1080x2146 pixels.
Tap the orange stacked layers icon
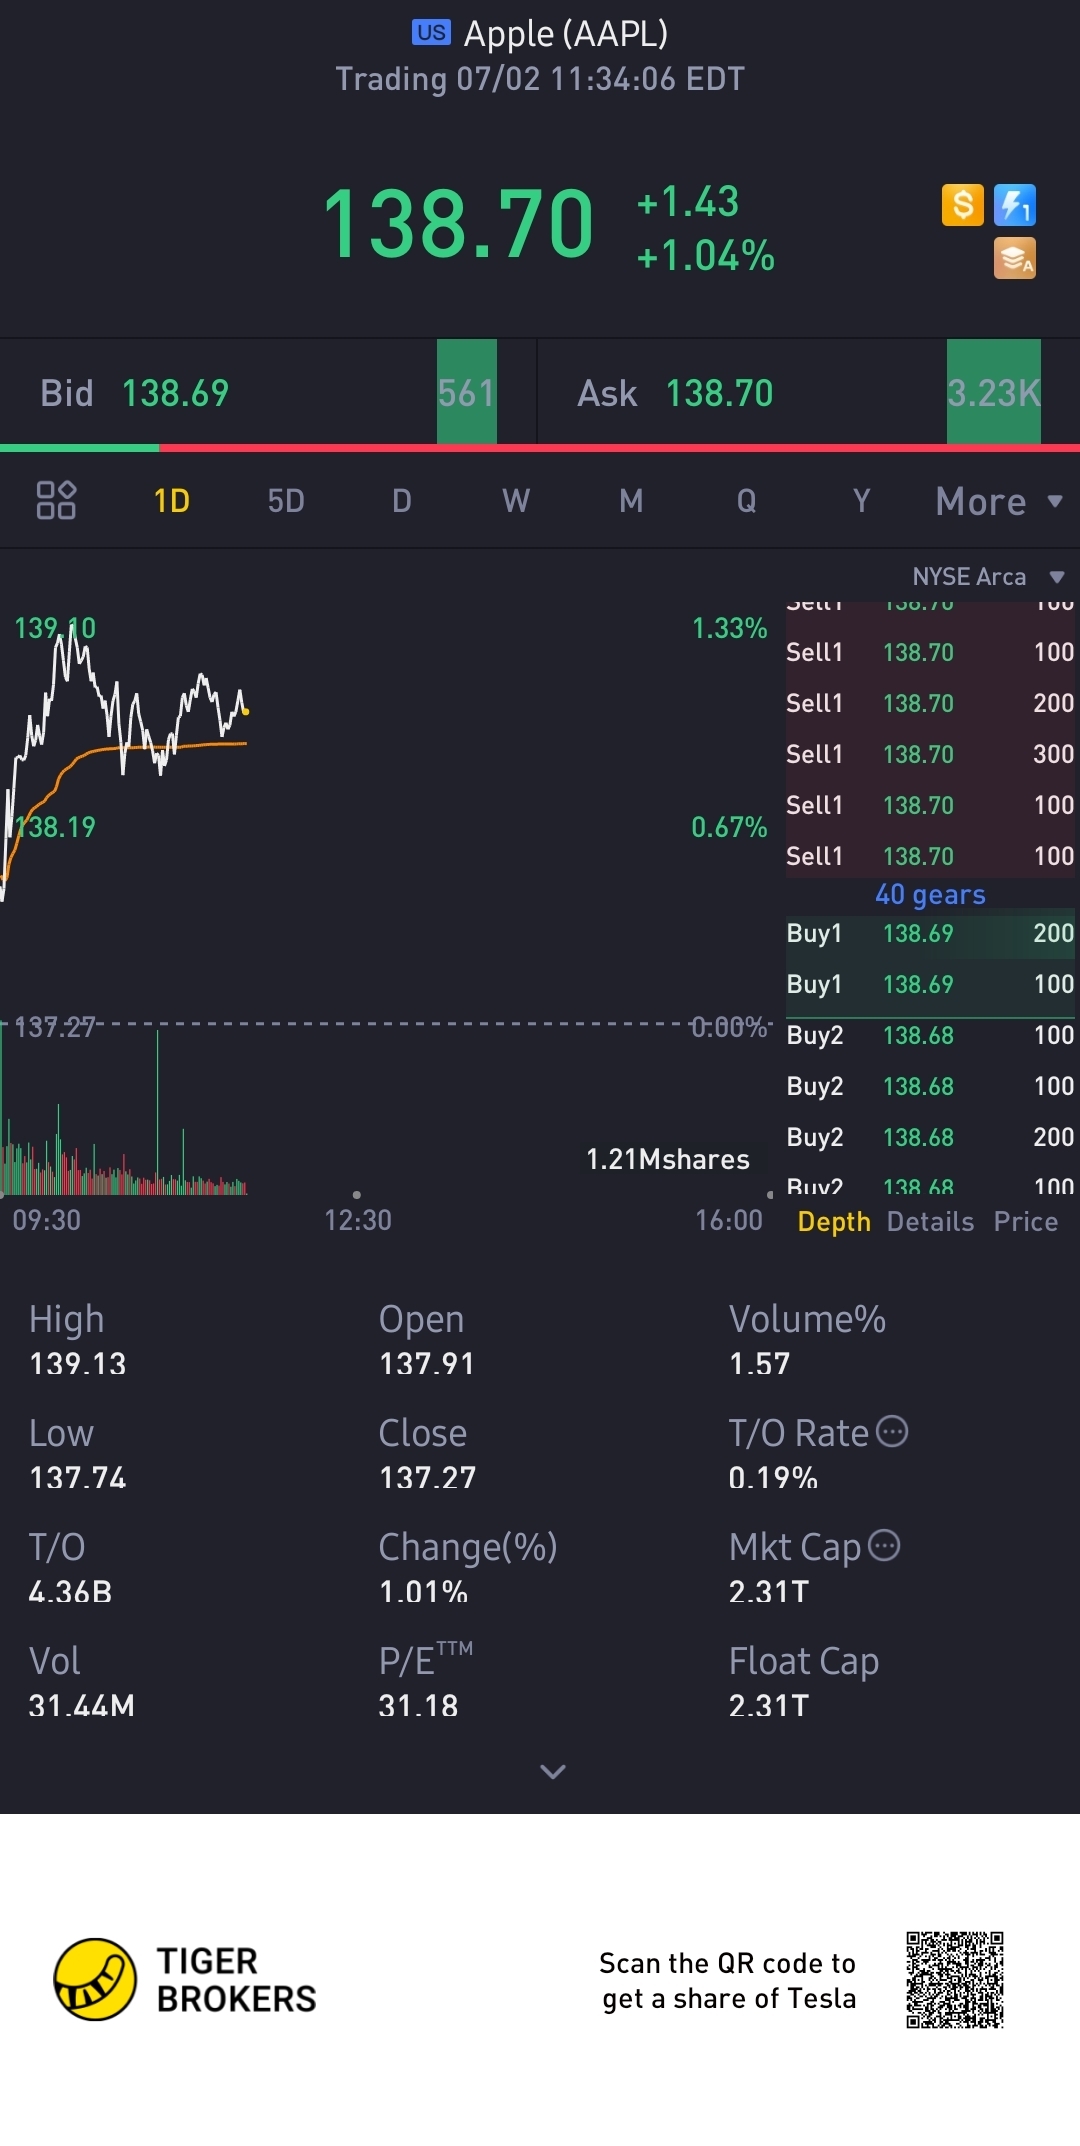click(1015, 258)
